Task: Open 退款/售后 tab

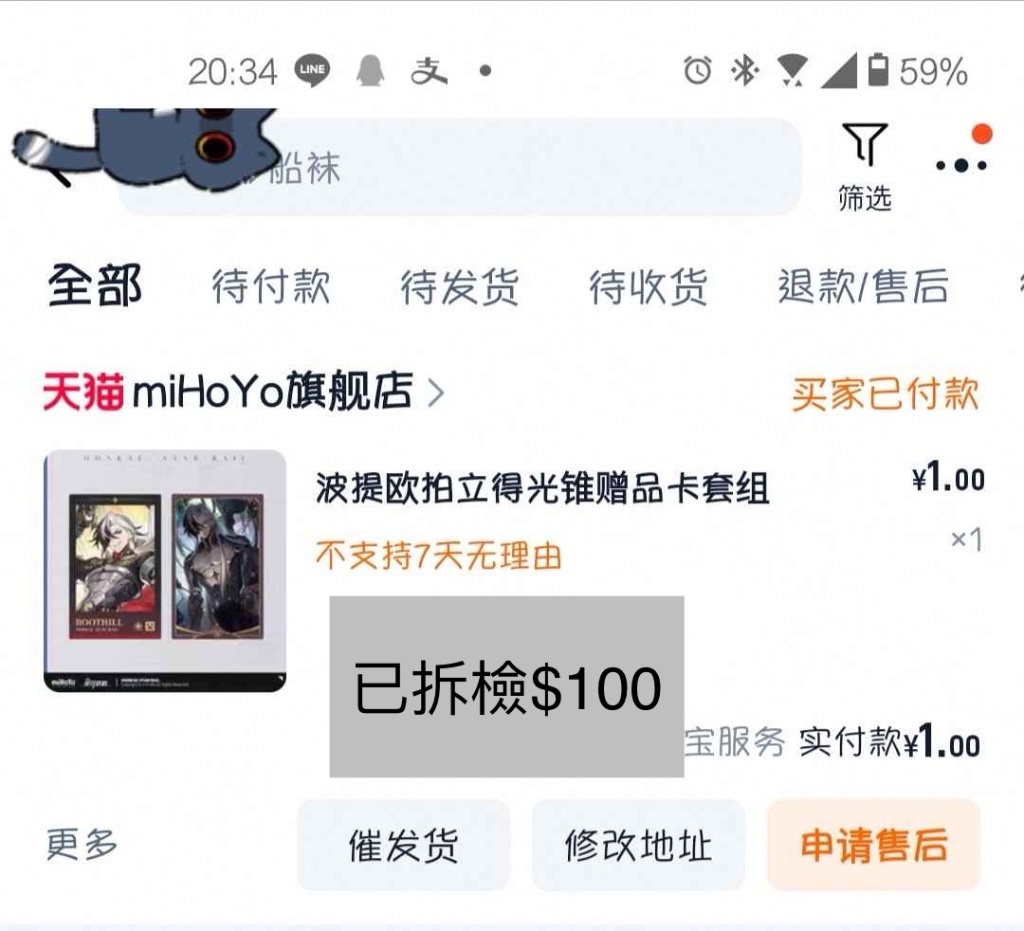Action: click(863, 287)
